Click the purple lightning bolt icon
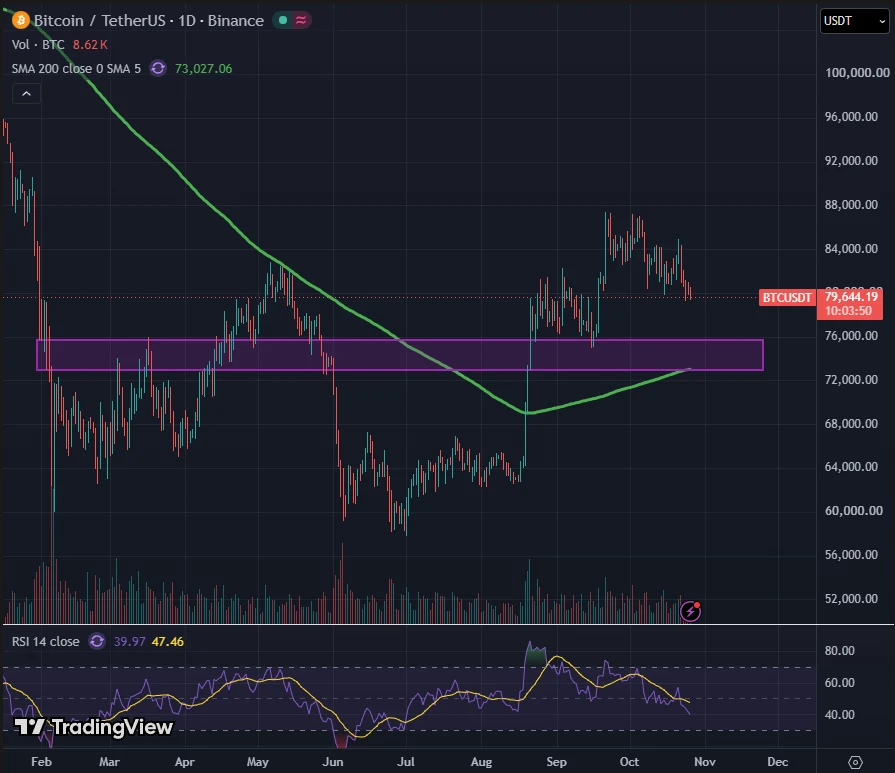This screenshot has width=895, height=773. click(691, 611)
